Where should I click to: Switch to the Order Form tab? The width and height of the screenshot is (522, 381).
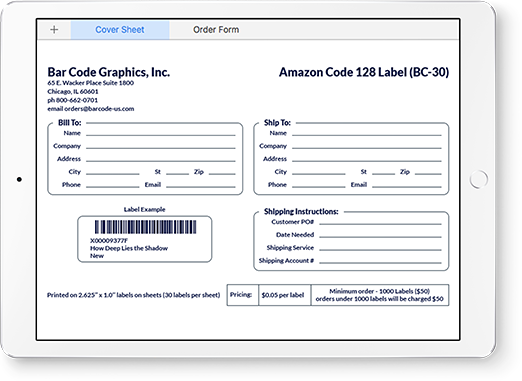(216, 30)
